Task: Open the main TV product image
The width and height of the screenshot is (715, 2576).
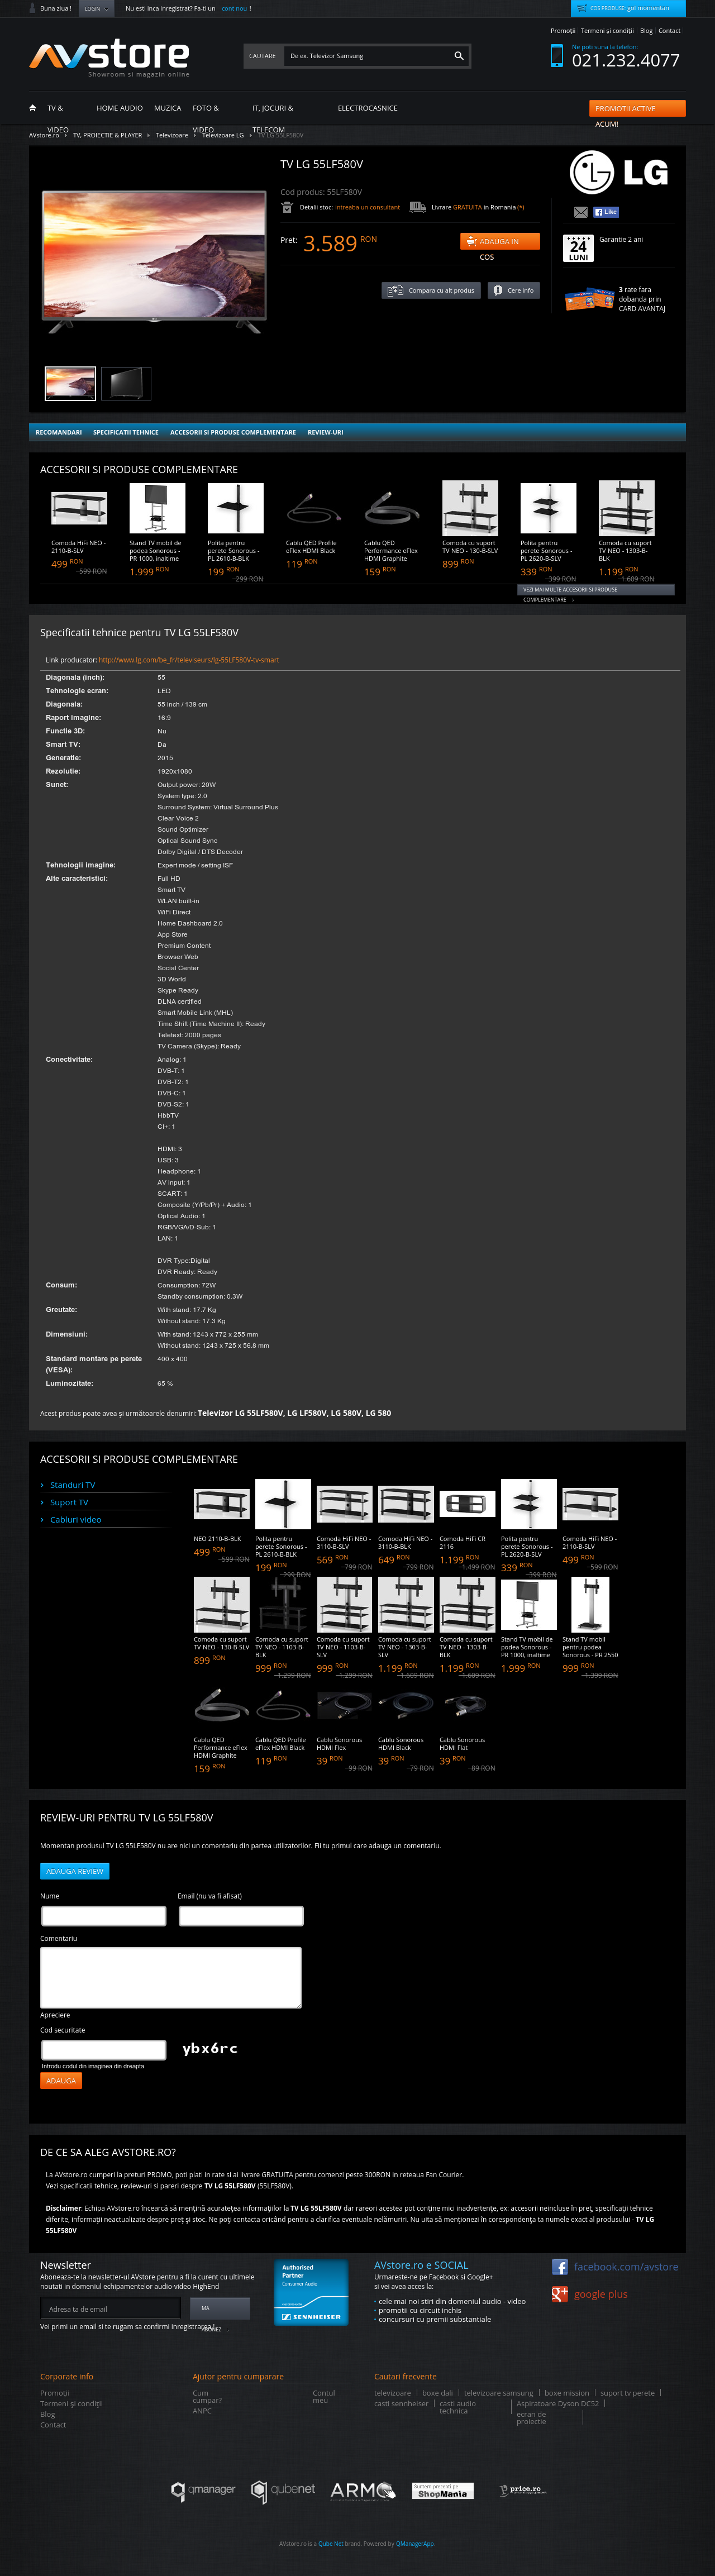Action: pyautogui.click(x=154, y=262)
